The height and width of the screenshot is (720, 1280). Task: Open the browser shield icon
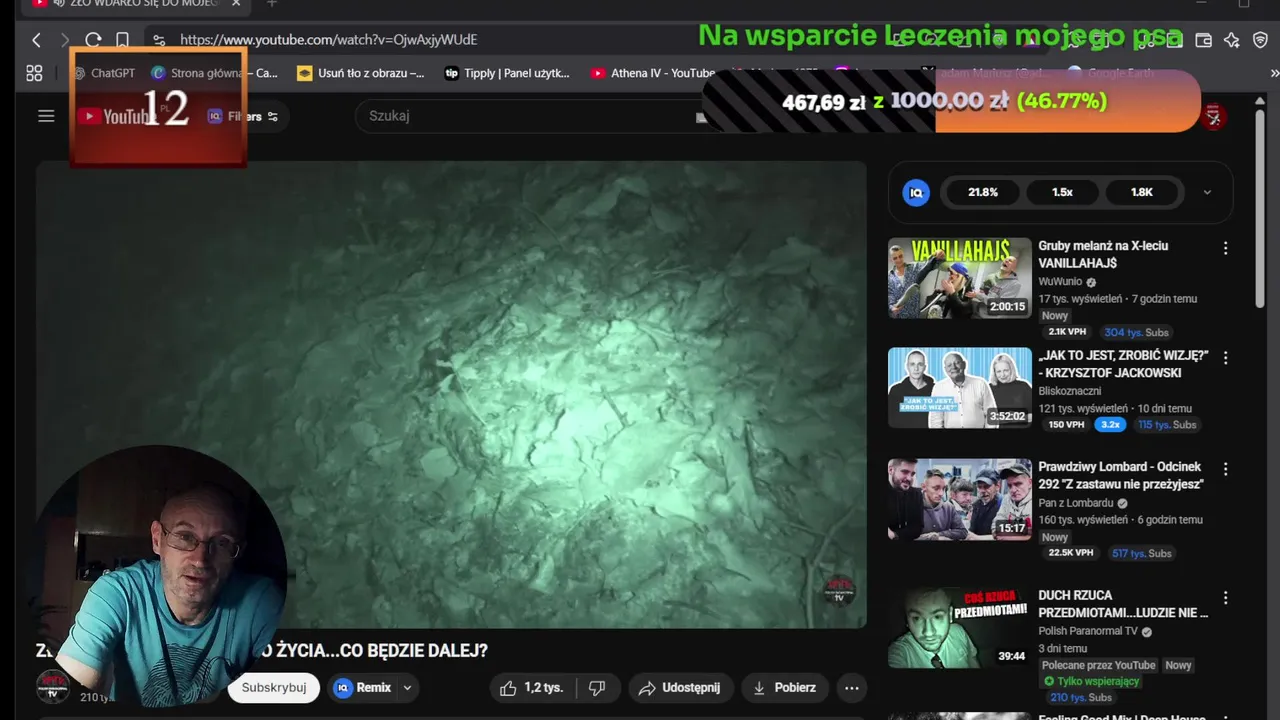(1260, 40)
